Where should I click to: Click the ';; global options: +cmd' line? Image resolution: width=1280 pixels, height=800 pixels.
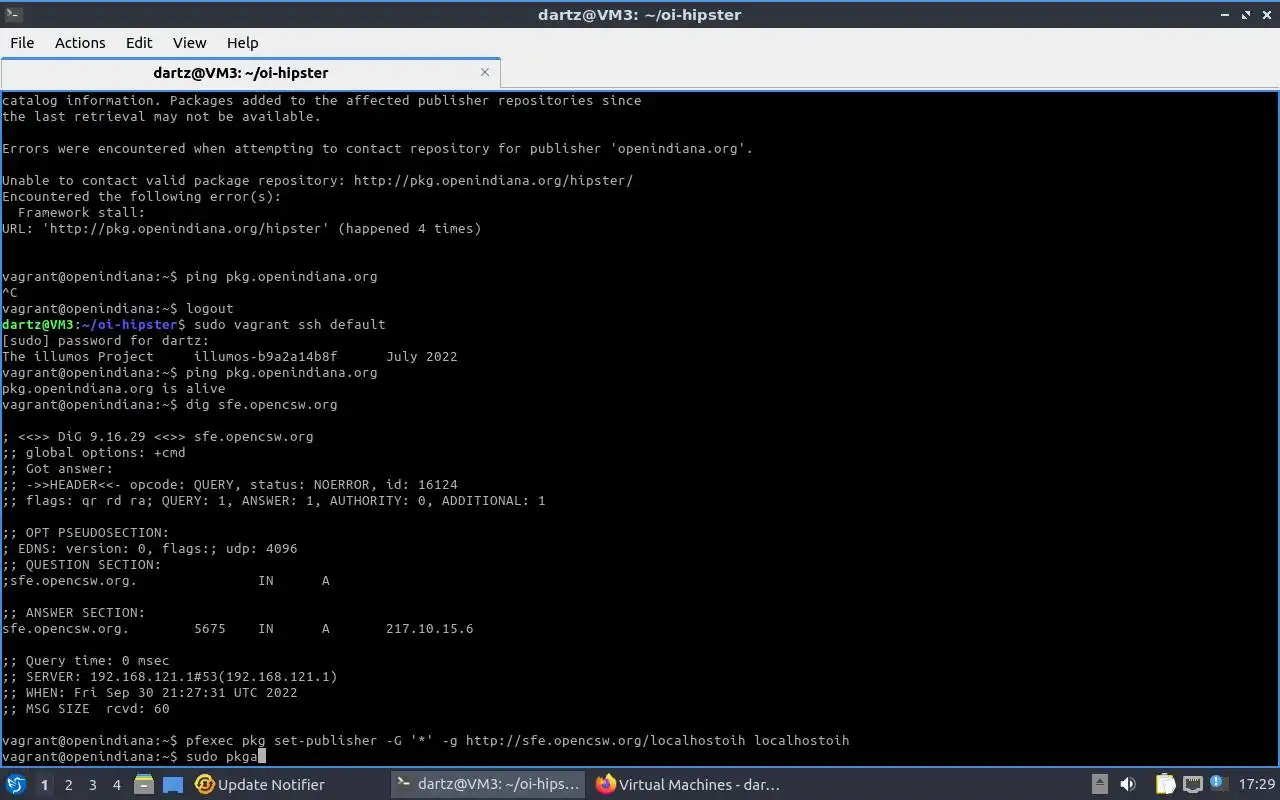(93, 453)
